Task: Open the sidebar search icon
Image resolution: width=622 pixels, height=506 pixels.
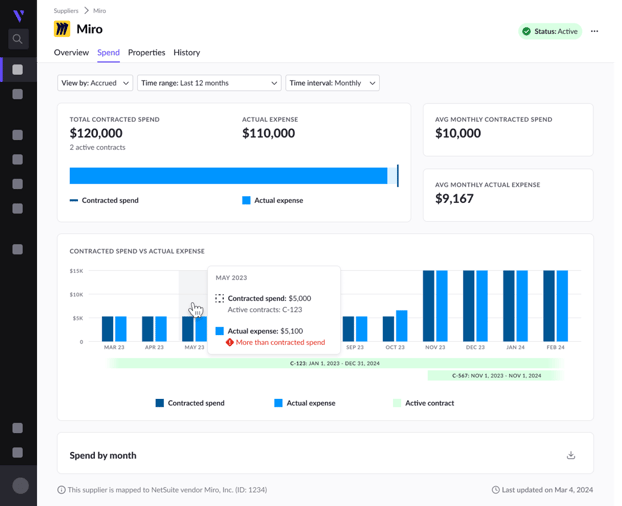Action: tap(17, 39)
